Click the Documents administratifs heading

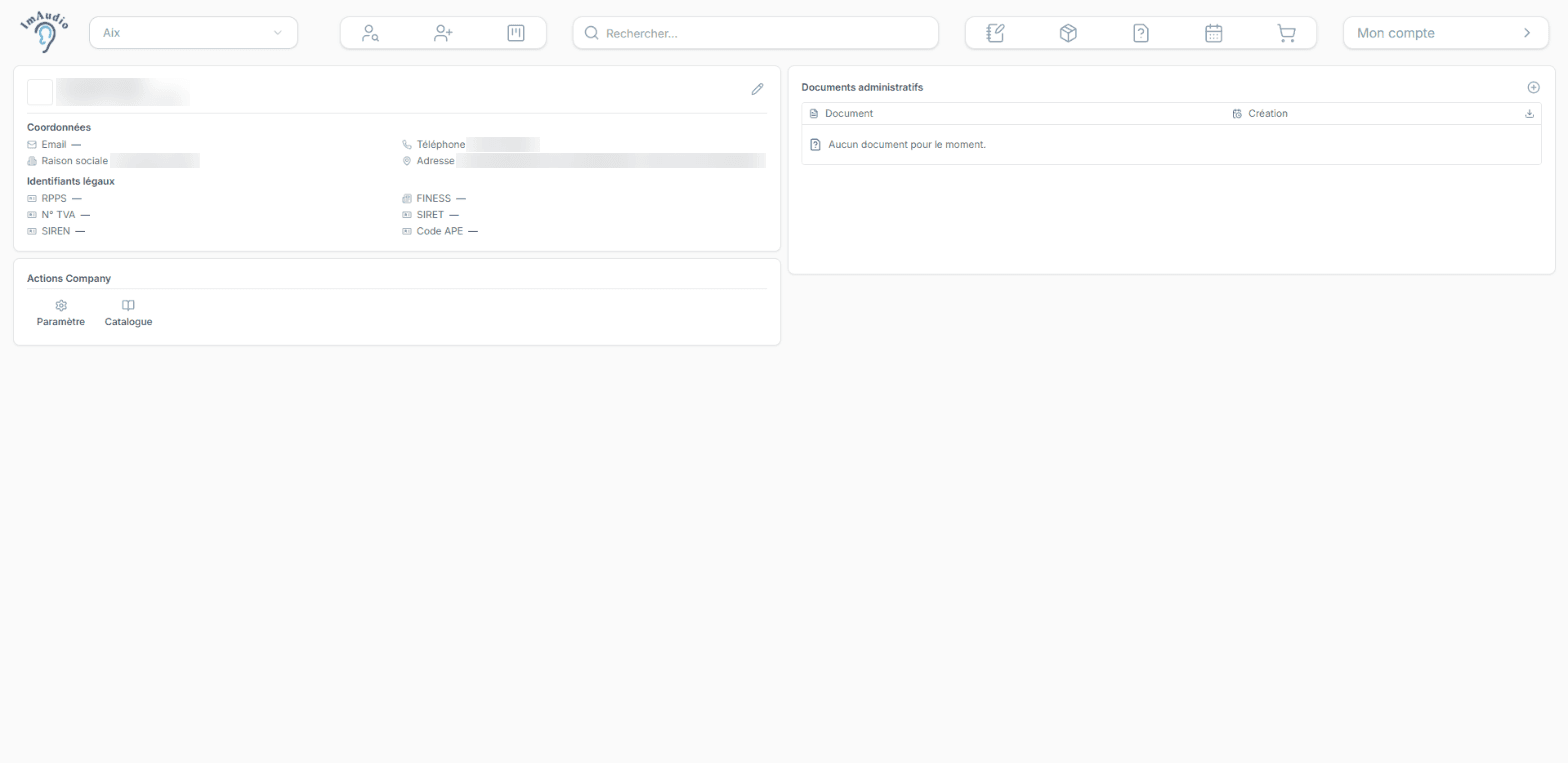pyautogui.click(x=862, y=87)
